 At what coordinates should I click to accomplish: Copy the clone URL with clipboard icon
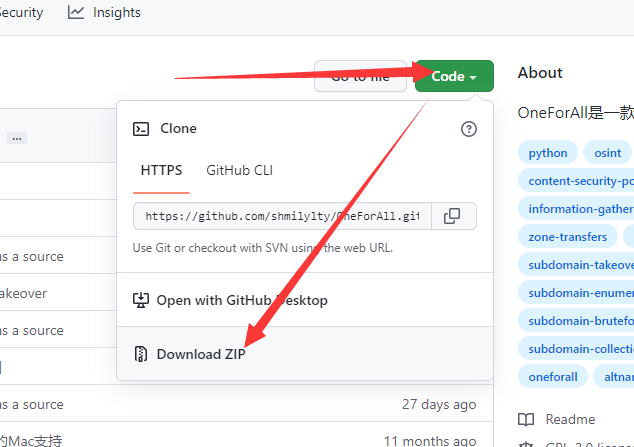click(454, 216)
